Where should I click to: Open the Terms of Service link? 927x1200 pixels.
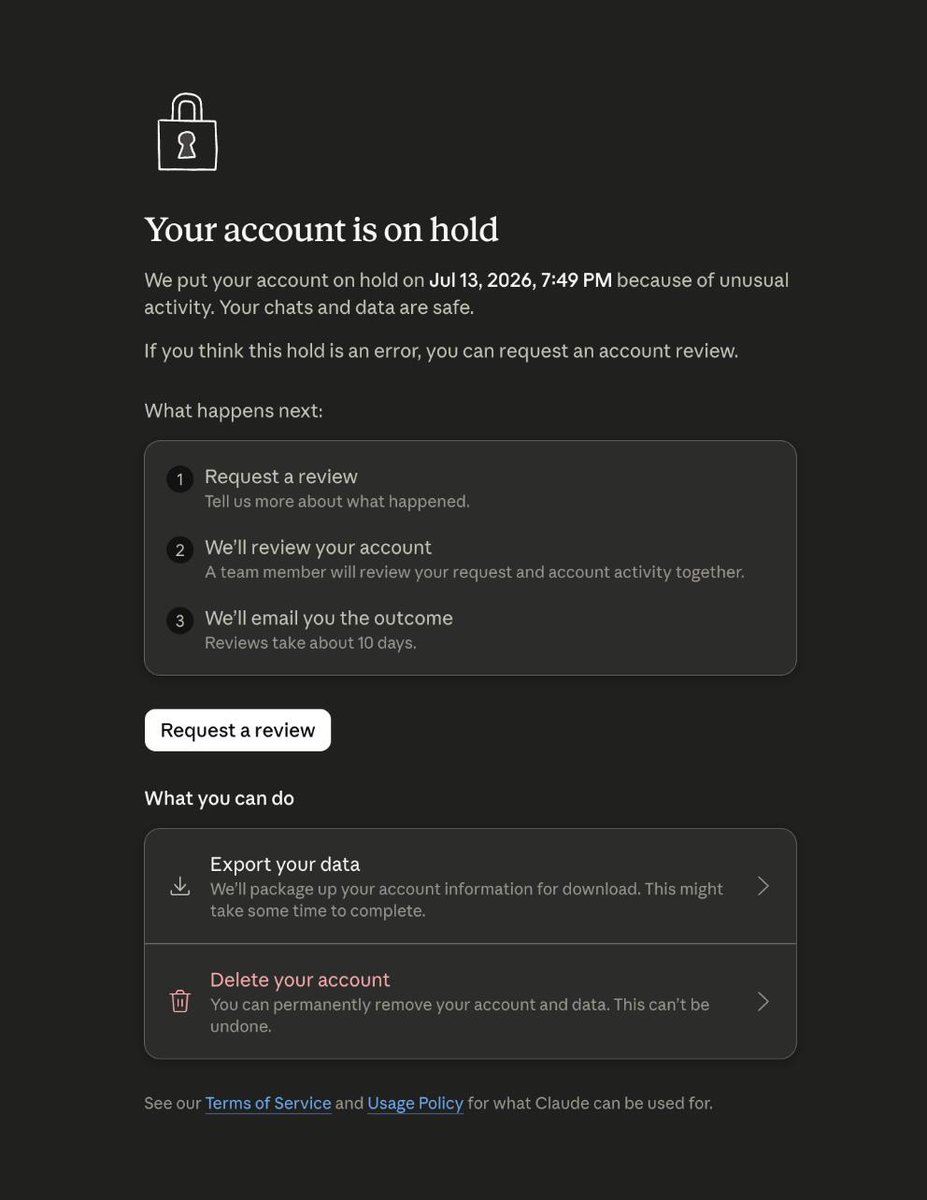pos(268,1103)
